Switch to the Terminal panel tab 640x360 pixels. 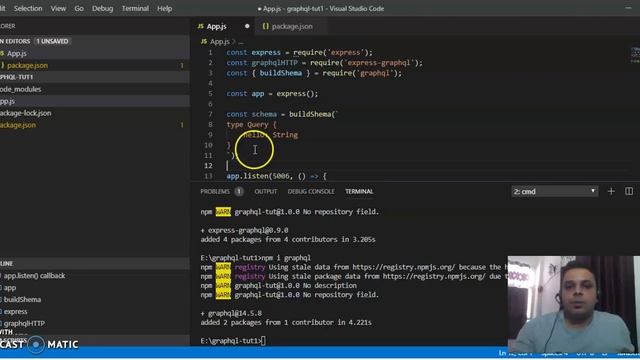(359, 191)
